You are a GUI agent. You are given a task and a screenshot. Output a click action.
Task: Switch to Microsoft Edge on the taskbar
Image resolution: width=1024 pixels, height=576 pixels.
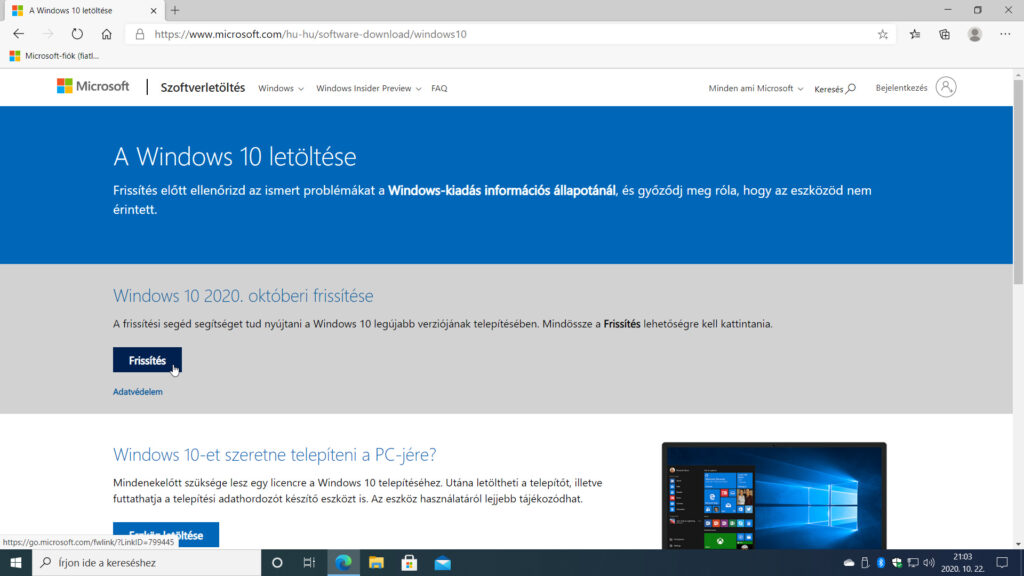pyautogui.click(x=343, y=562)
